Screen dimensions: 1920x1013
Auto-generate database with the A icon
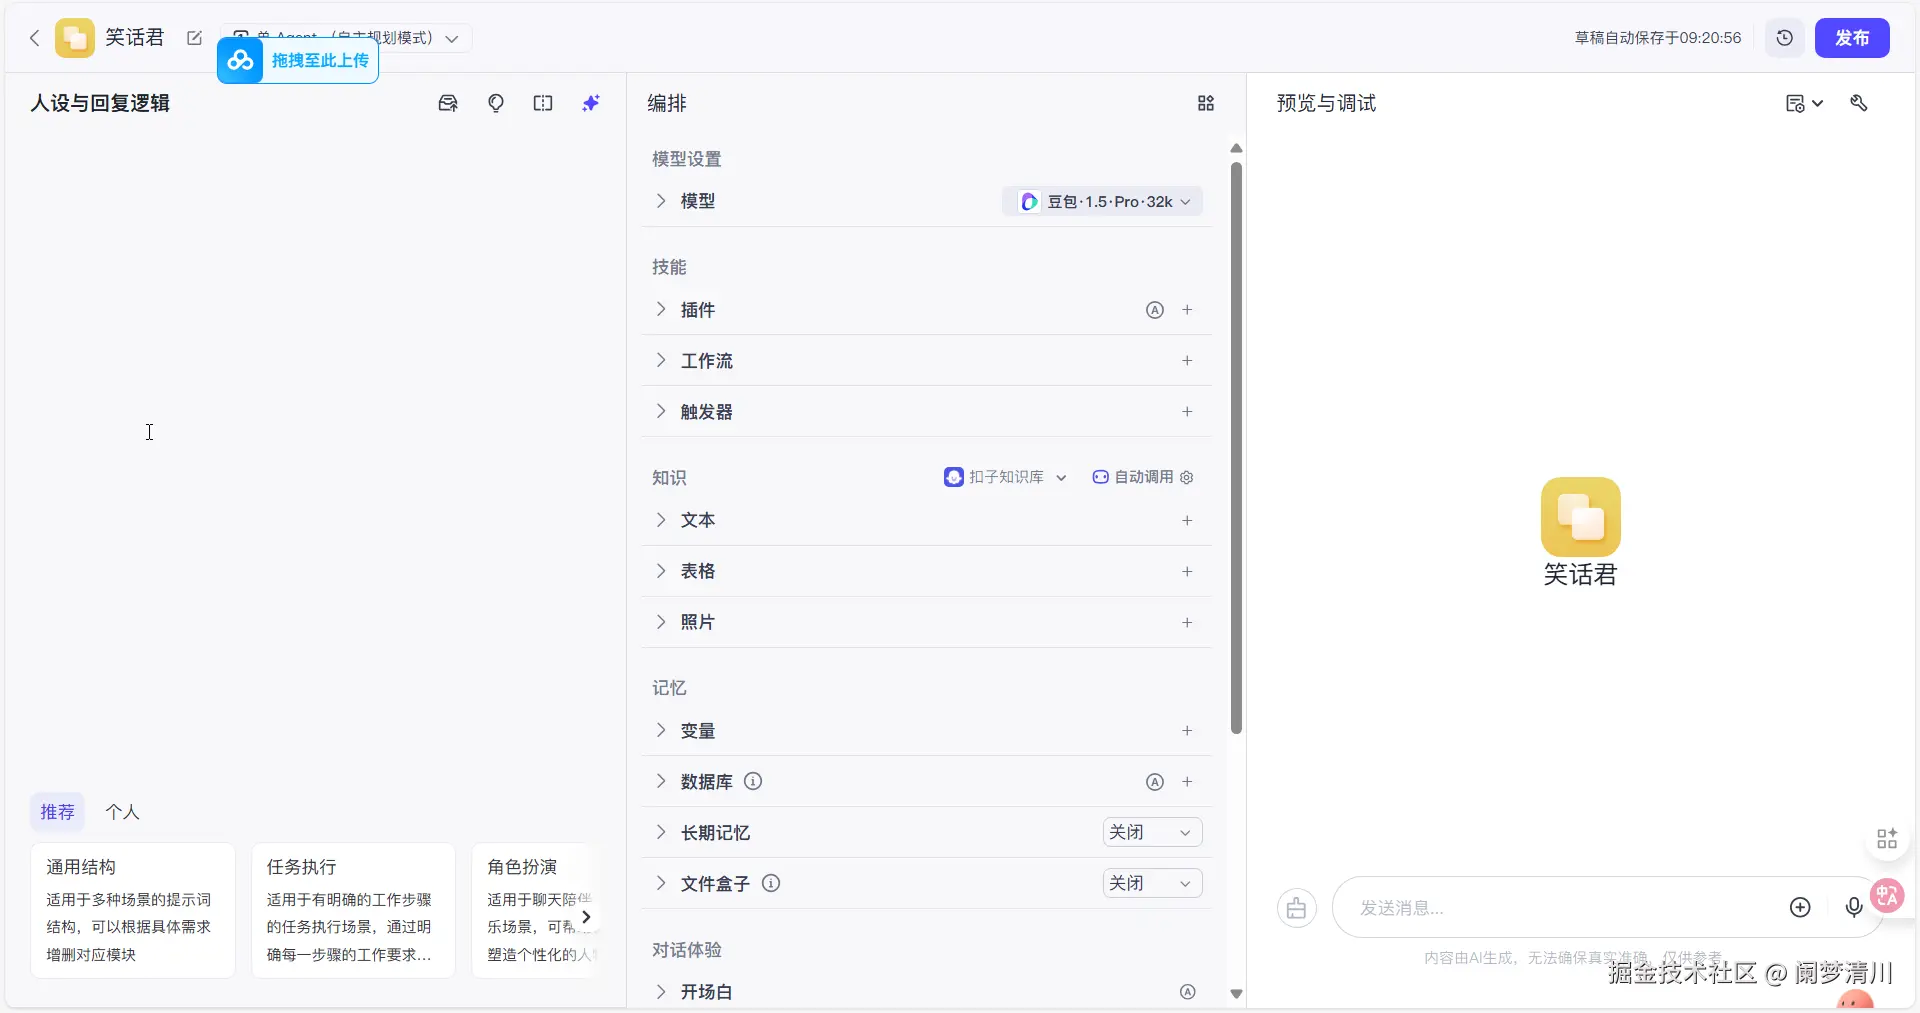pos(1155,782)
